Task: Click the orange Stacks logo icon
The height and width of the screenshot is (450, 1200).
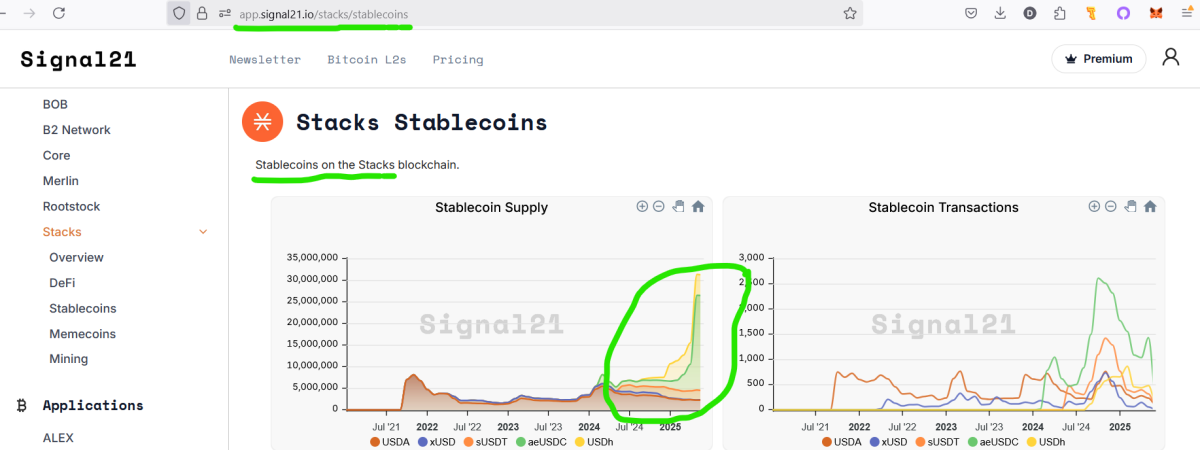Action: click(x=262, y=122)
